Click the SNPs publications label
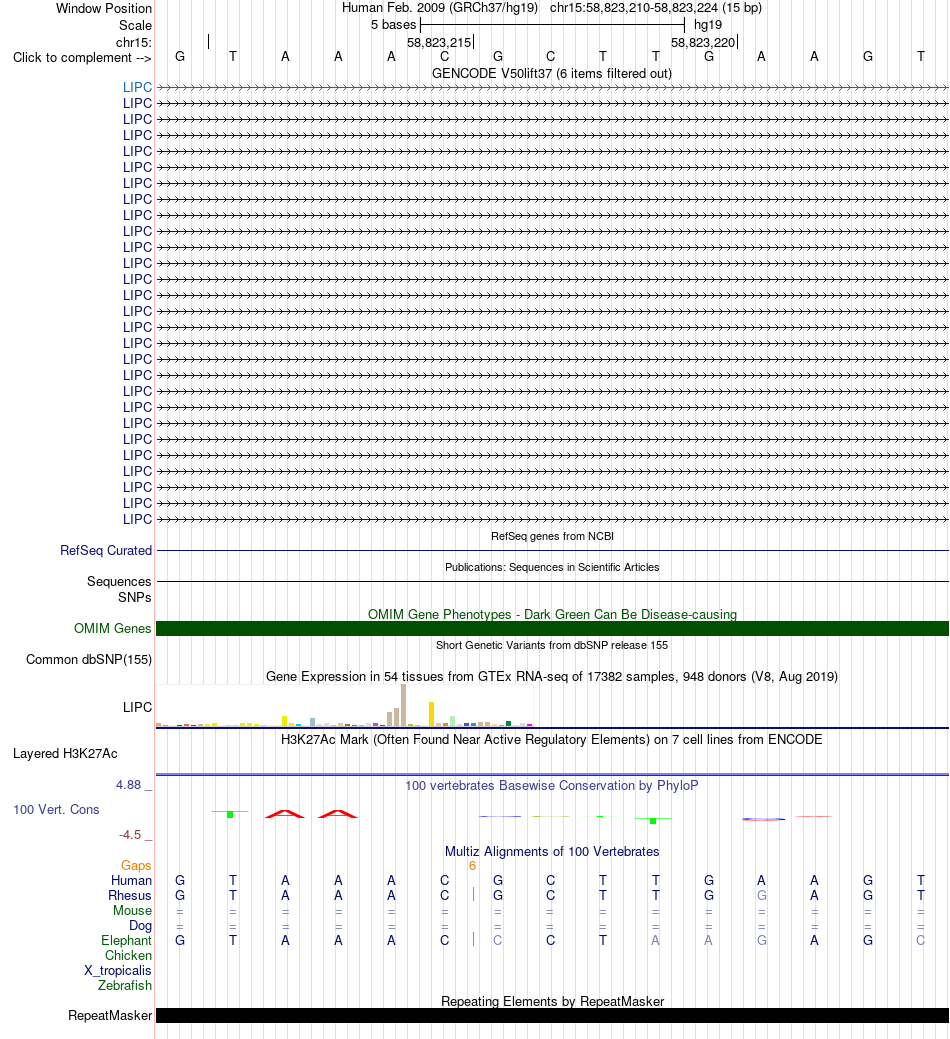 tap(134, 598)
